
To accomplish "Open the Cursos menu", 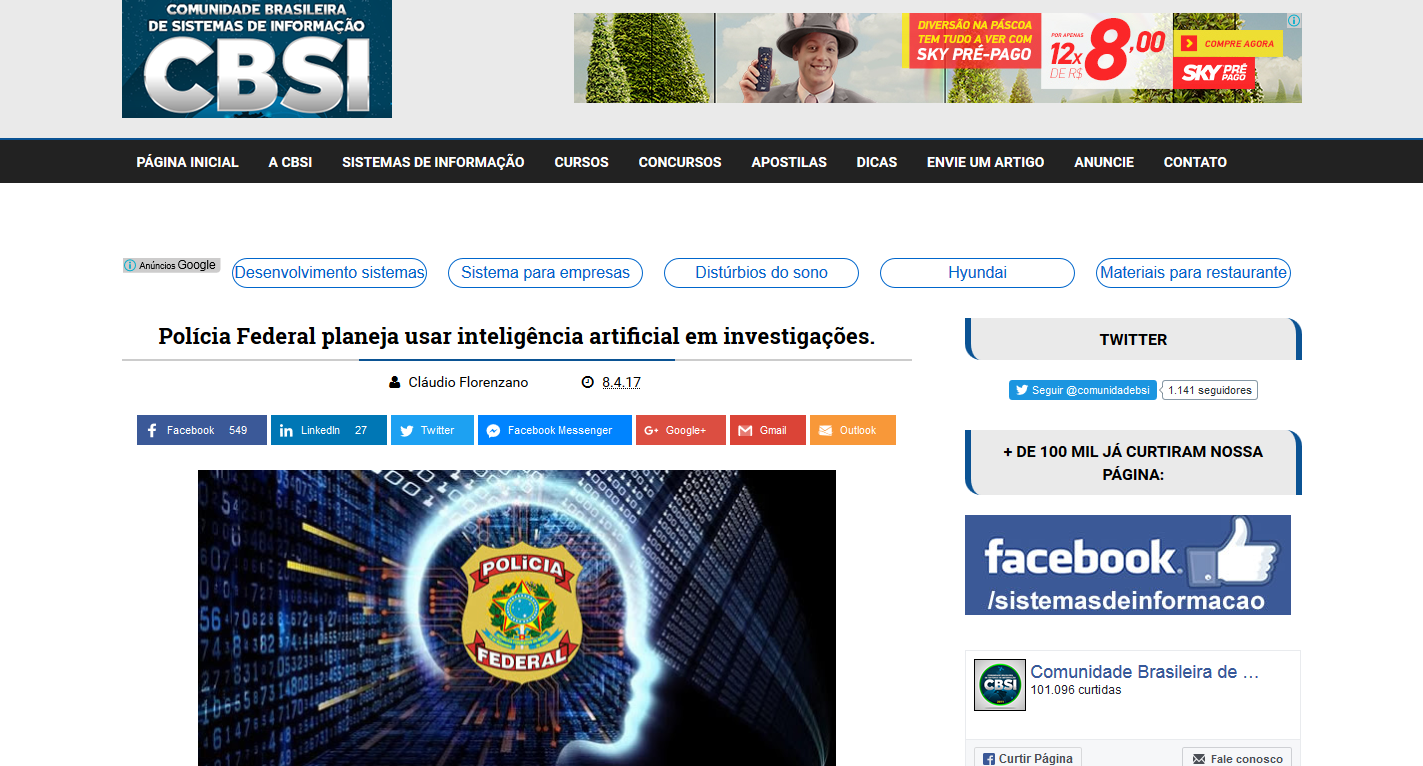I will [x=582, y=162].
